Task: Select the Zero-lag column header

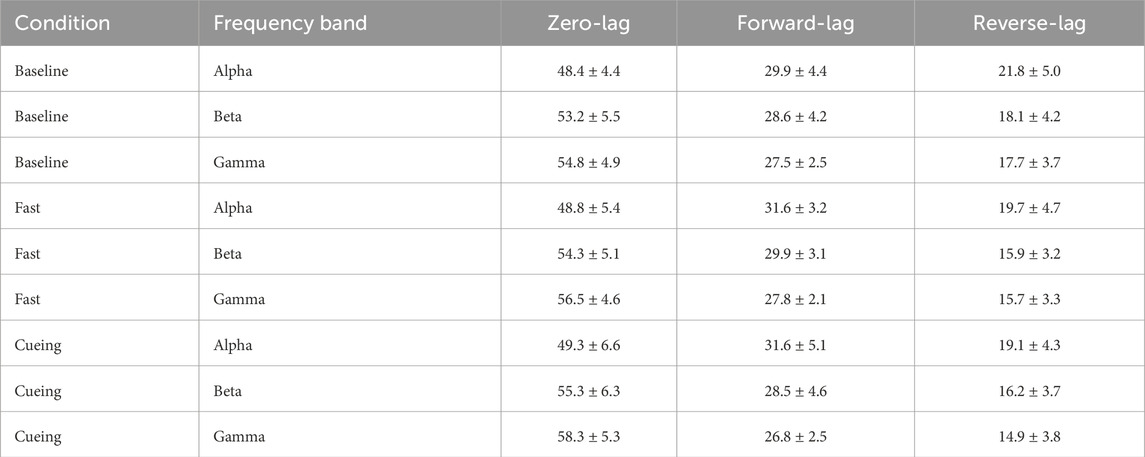Action: click(x=588, y=23)
